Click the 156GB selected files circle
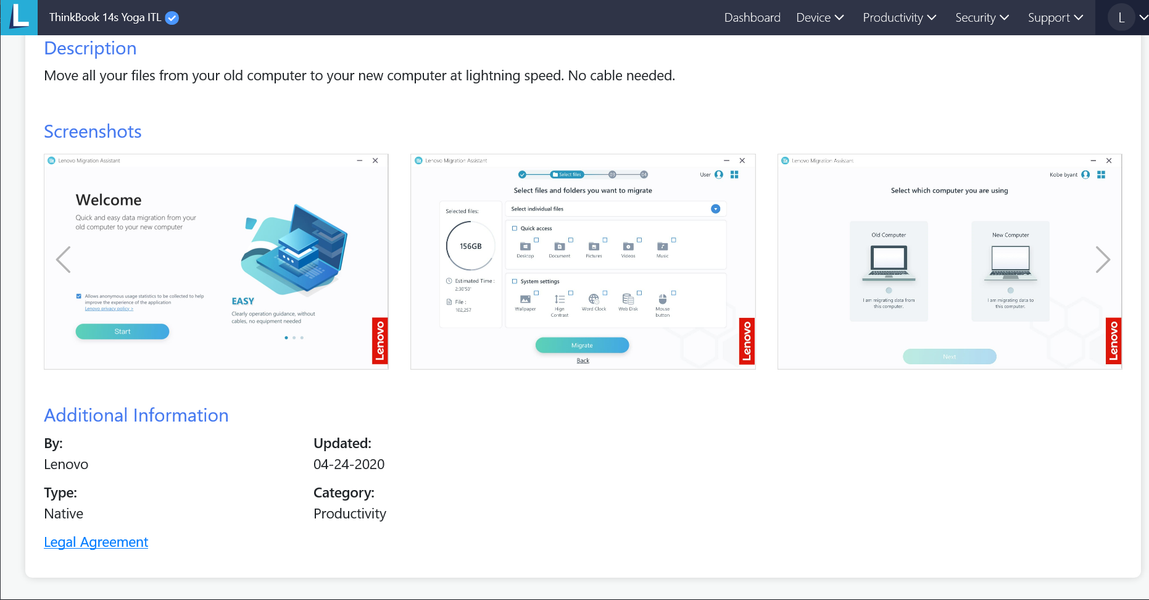 point(470,246)
